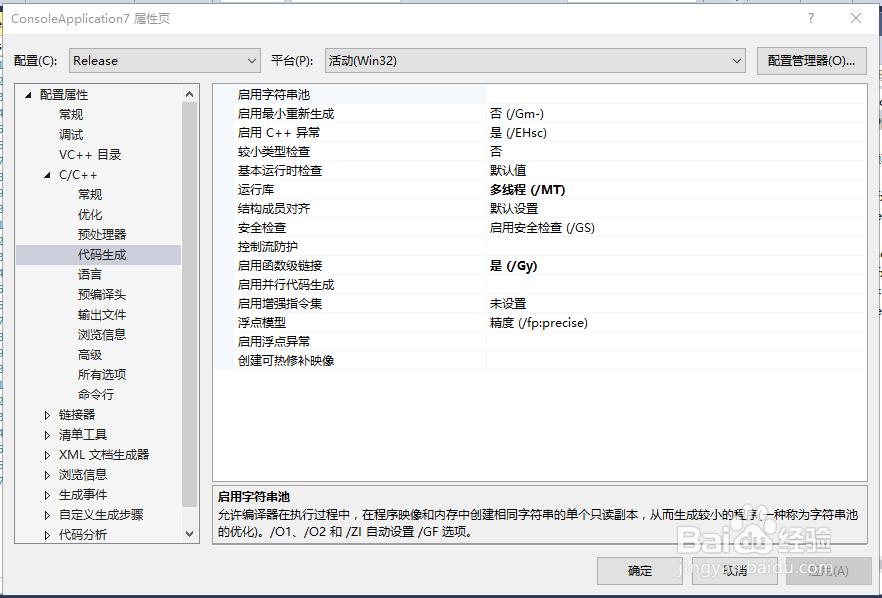Expand the 链接器 tree node
The width and height of the screenshot is (882, 598).
pos(47,414)
